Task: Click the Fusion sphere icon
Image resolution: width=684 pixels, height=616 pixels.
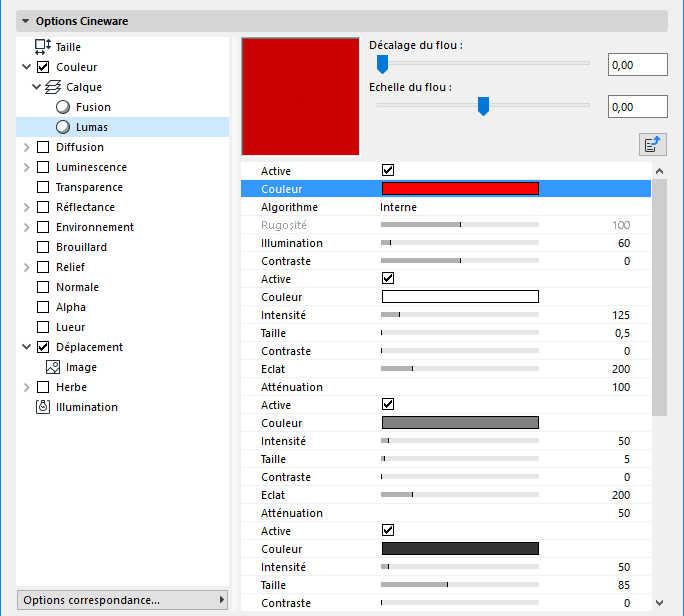Action: tap(63, 107)
